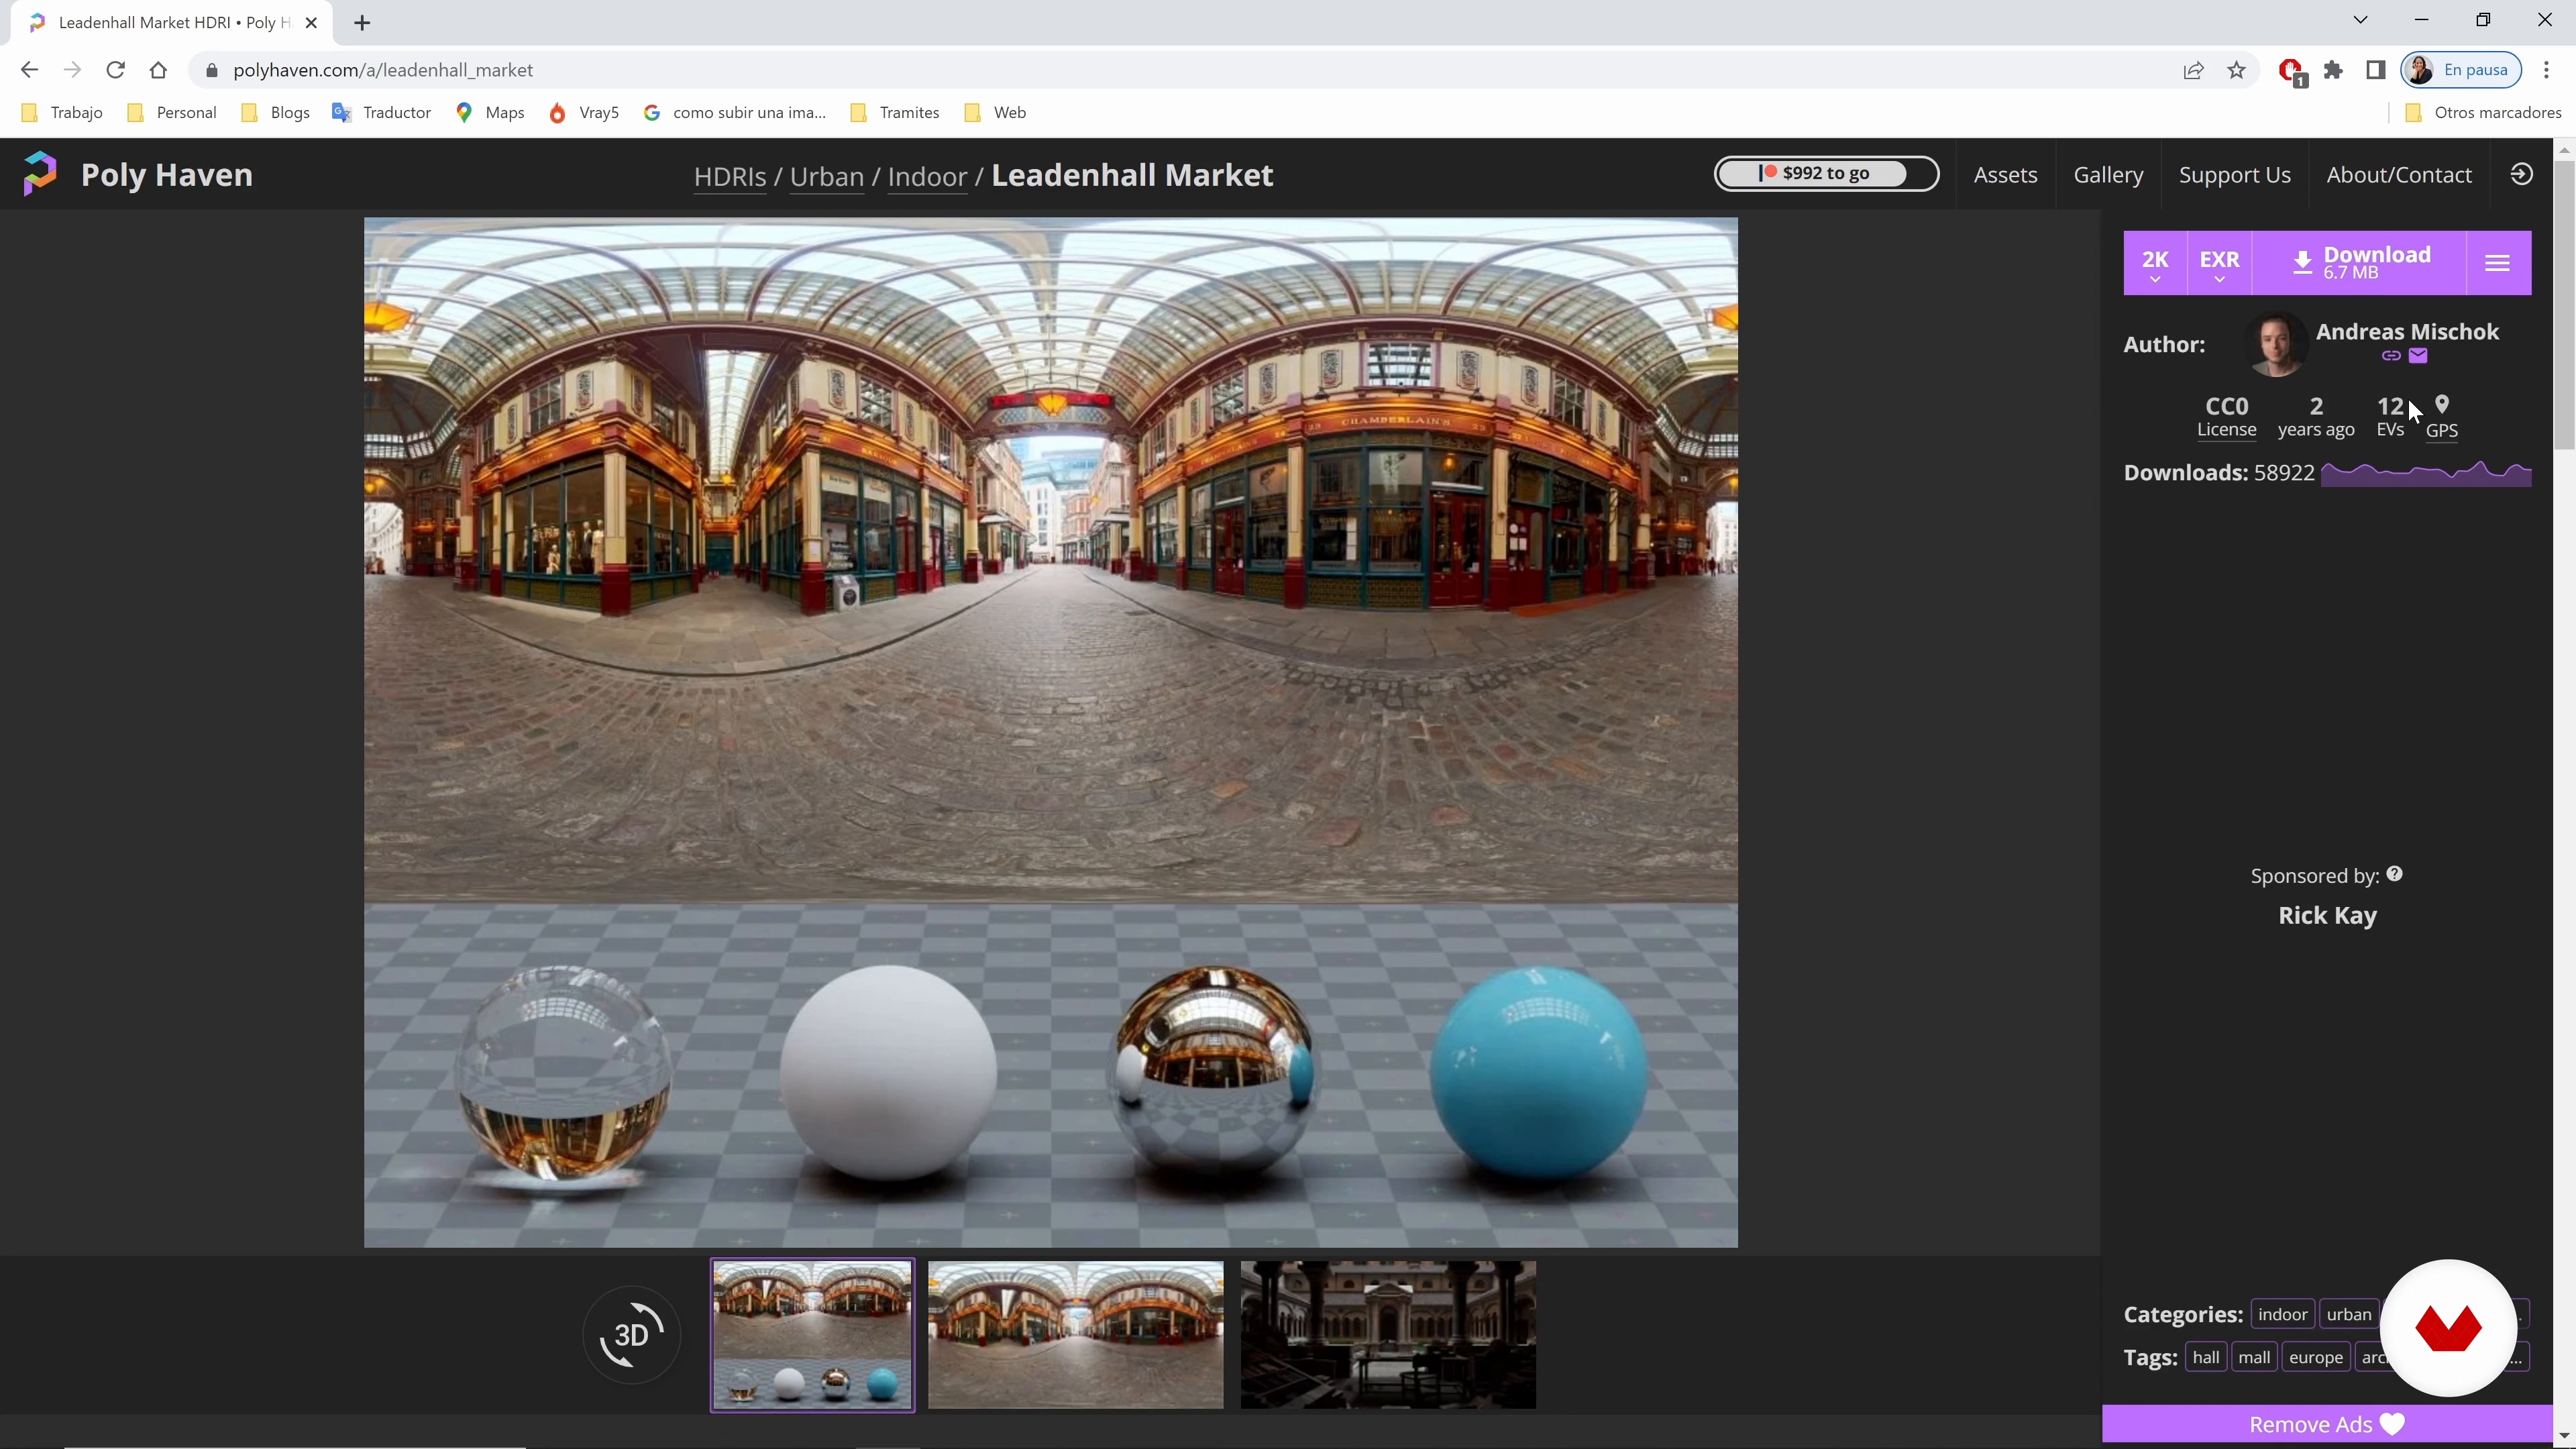Go to the Indoor breadcrumb
This screenshot has width=2576, height=1449.
[x=927, y=176]
